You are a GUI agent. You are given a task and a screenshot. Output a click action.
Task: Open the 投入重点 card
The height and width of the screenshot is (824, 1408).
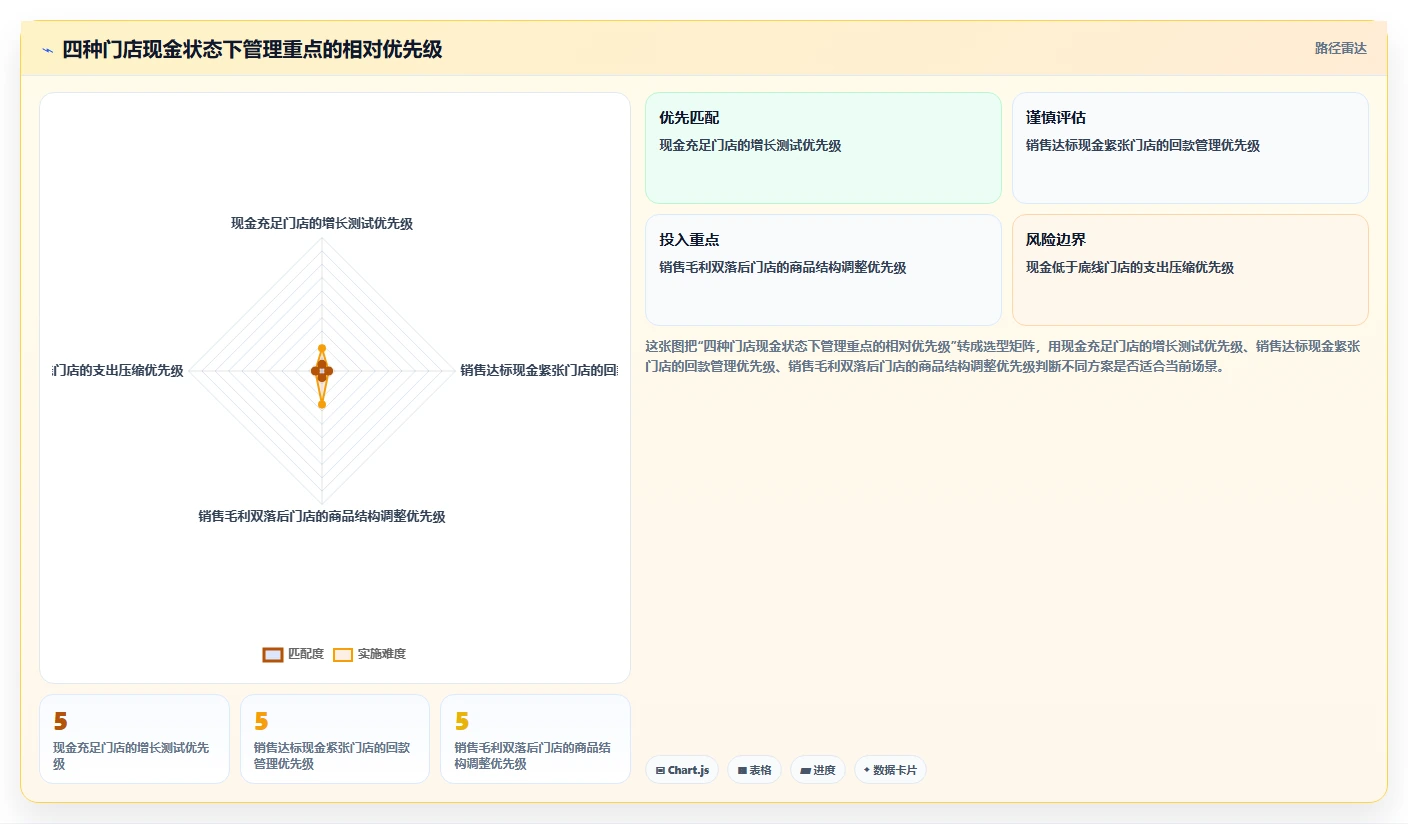click(823, 270)
